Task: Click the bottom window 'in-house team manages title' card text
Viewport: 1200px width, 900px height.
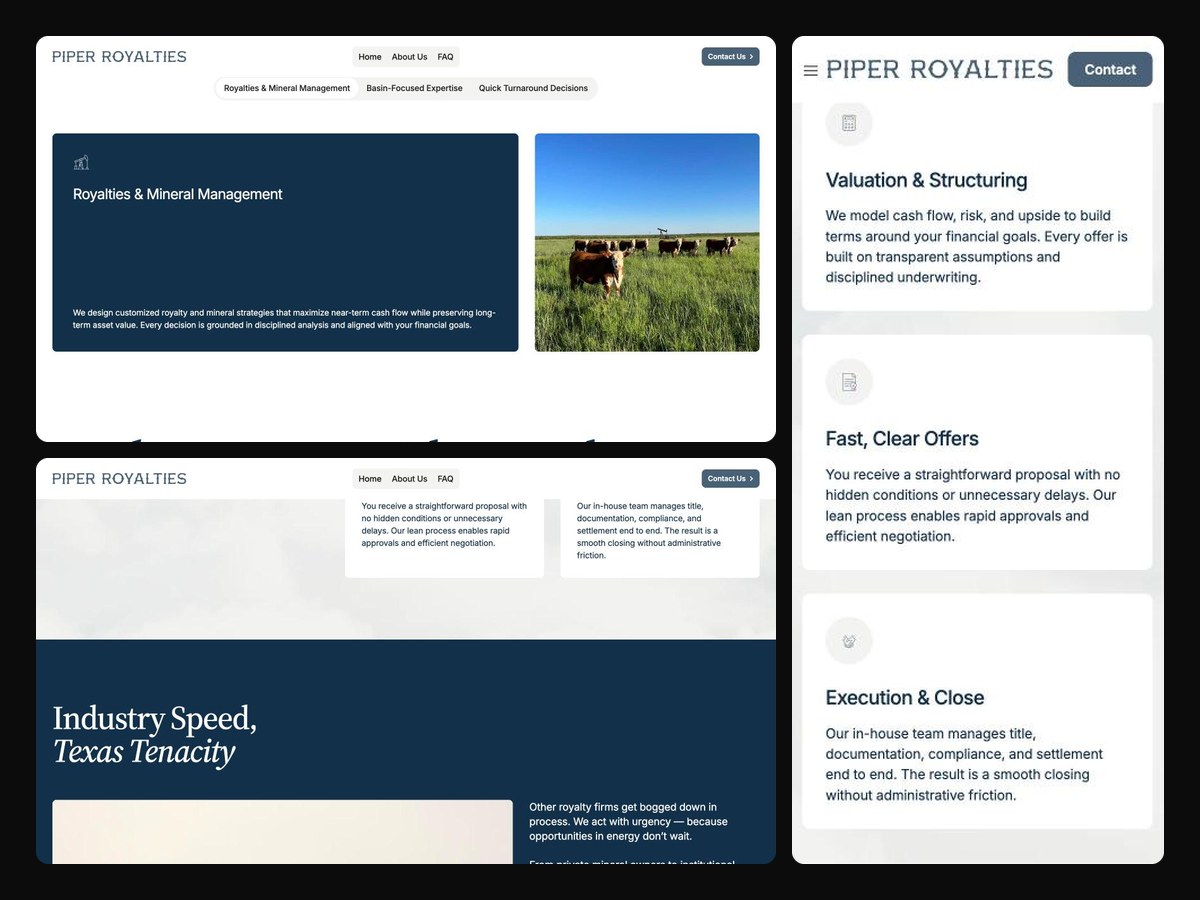Action: pos(649,531)
